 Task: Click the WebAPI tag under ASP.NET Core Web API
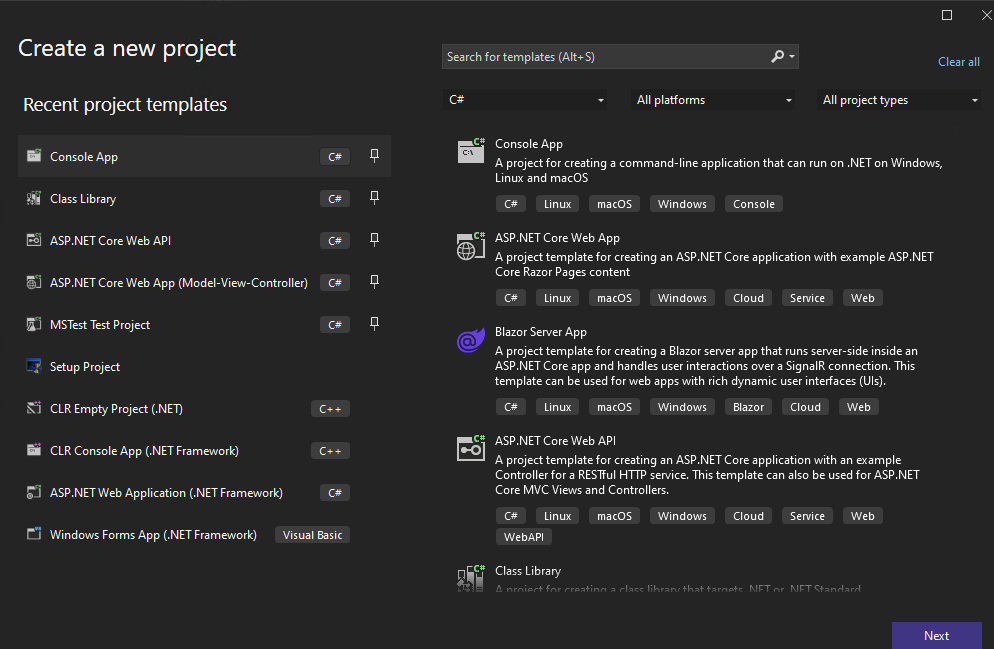click(524, 537)
